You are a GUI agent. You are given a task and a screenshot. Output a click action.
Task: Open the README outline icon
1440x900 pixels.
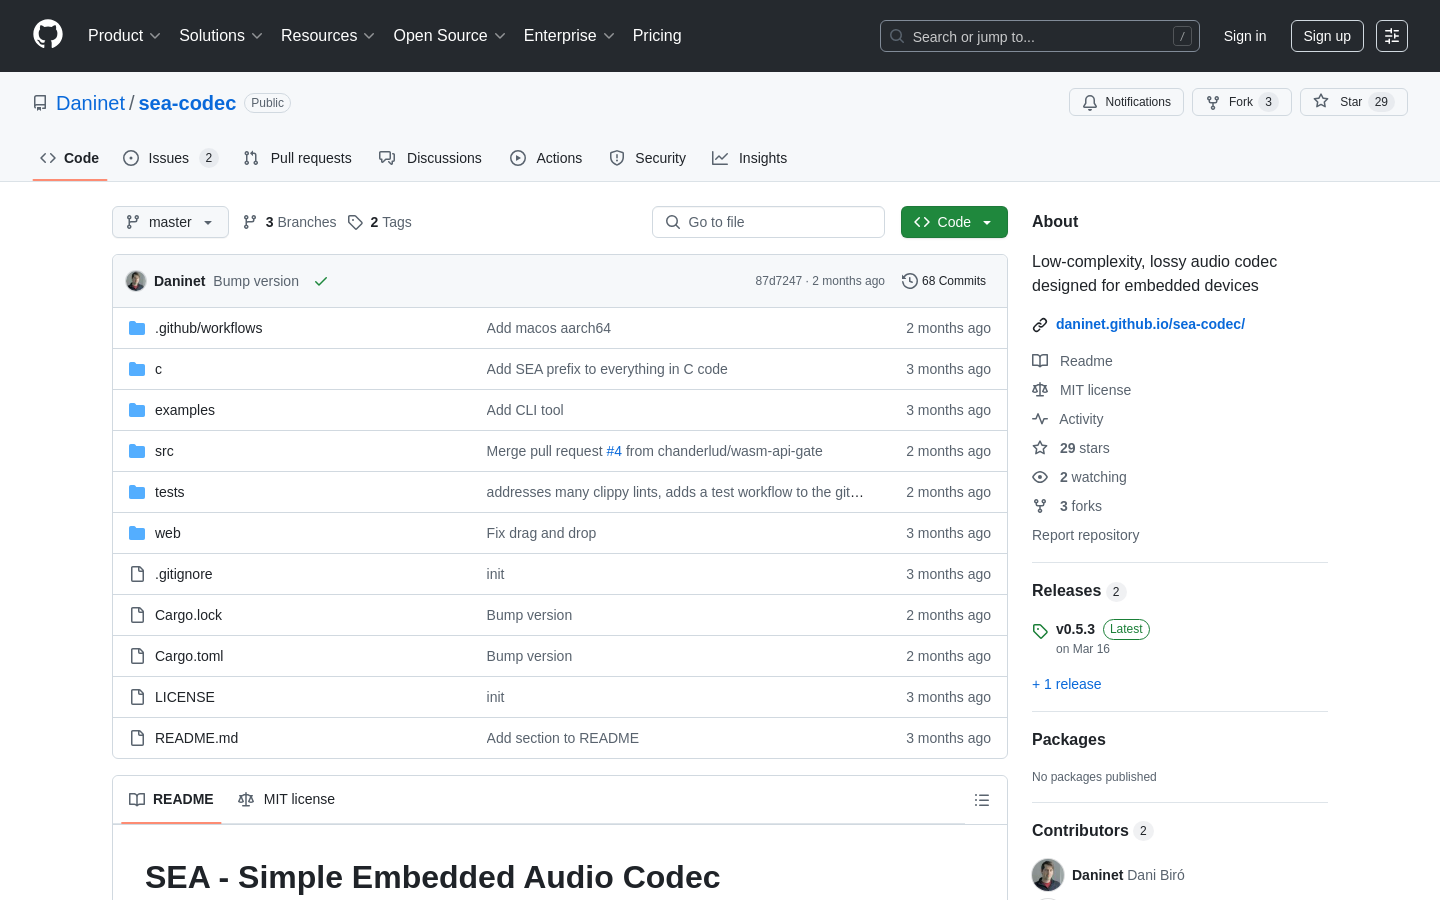[x=982, y=800]
